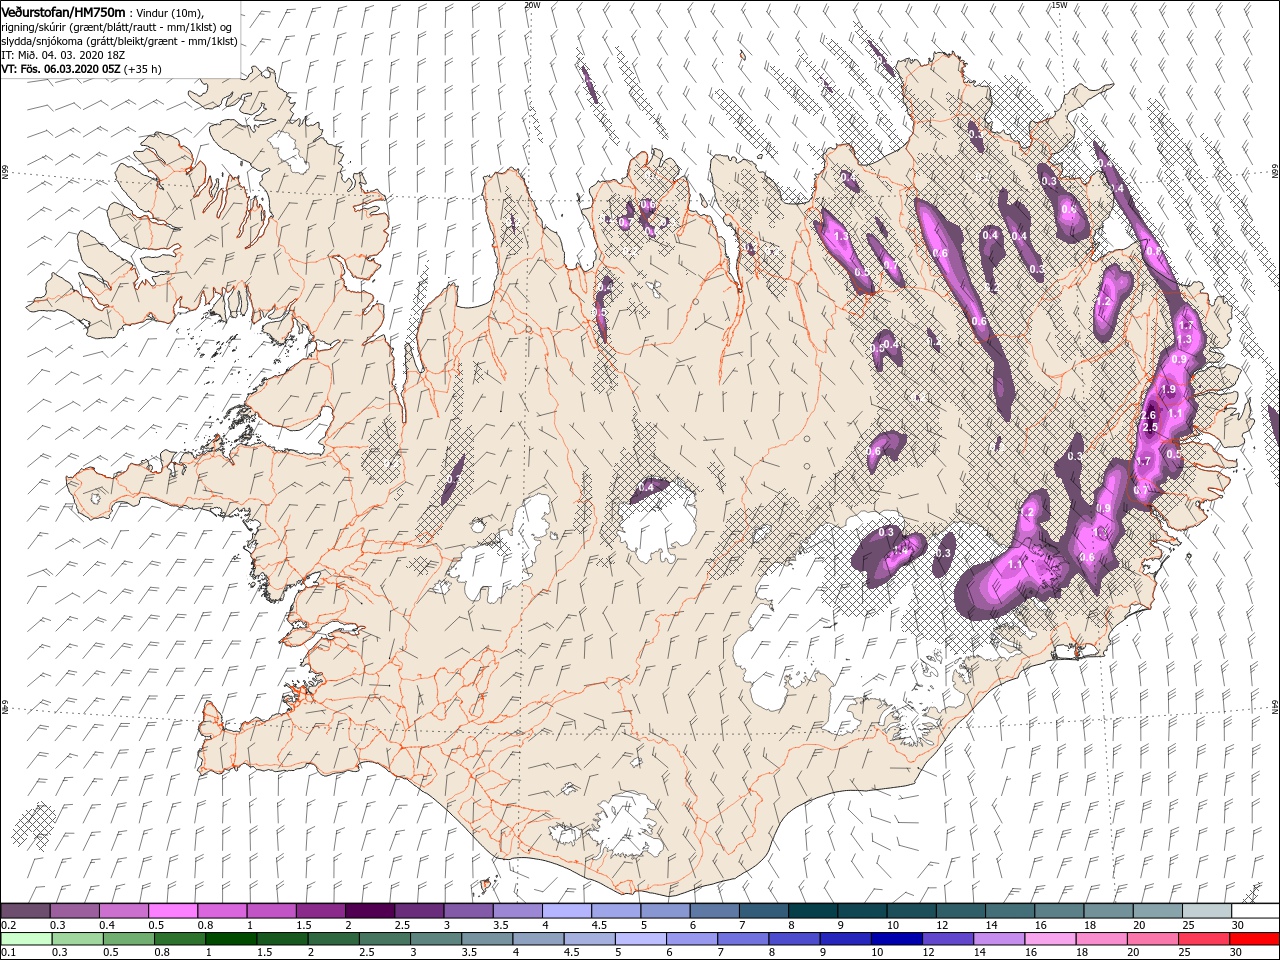Click the '2.6' snowfall value on the map
Viewport: 1280px width, 960px height.
[1148, 415]
